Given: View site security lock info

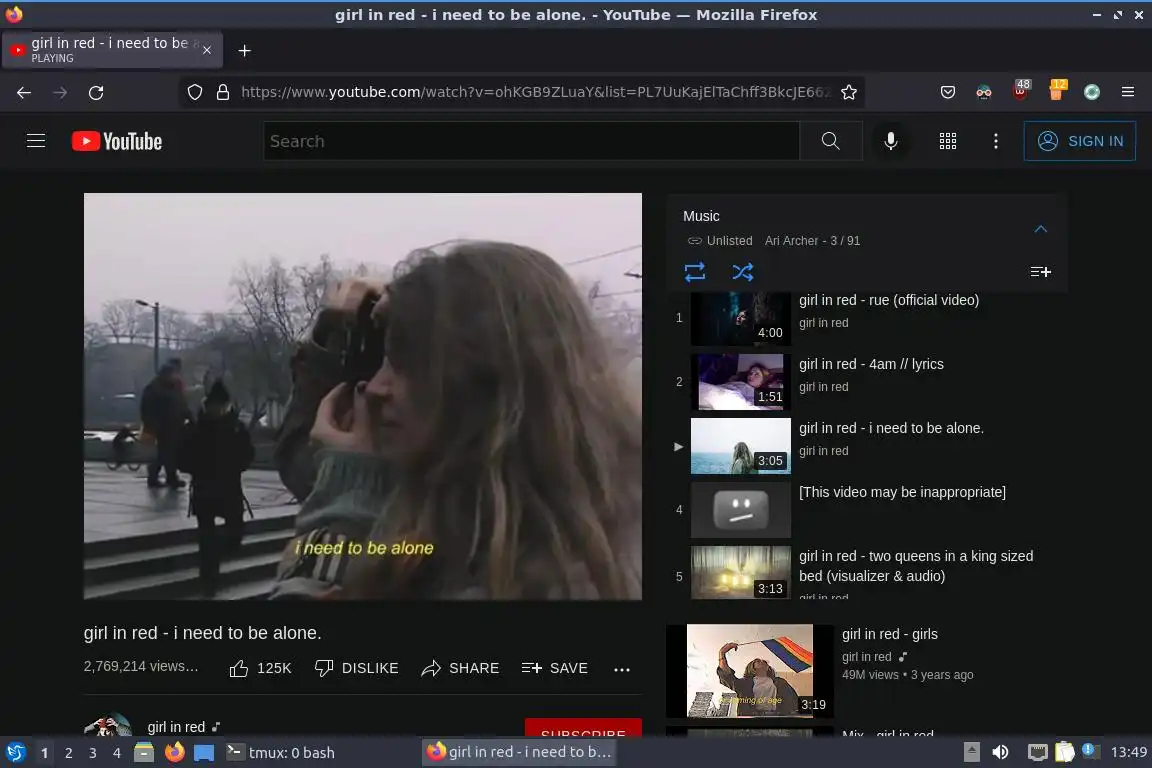Looking at the screenshot, I should point(223,93).
